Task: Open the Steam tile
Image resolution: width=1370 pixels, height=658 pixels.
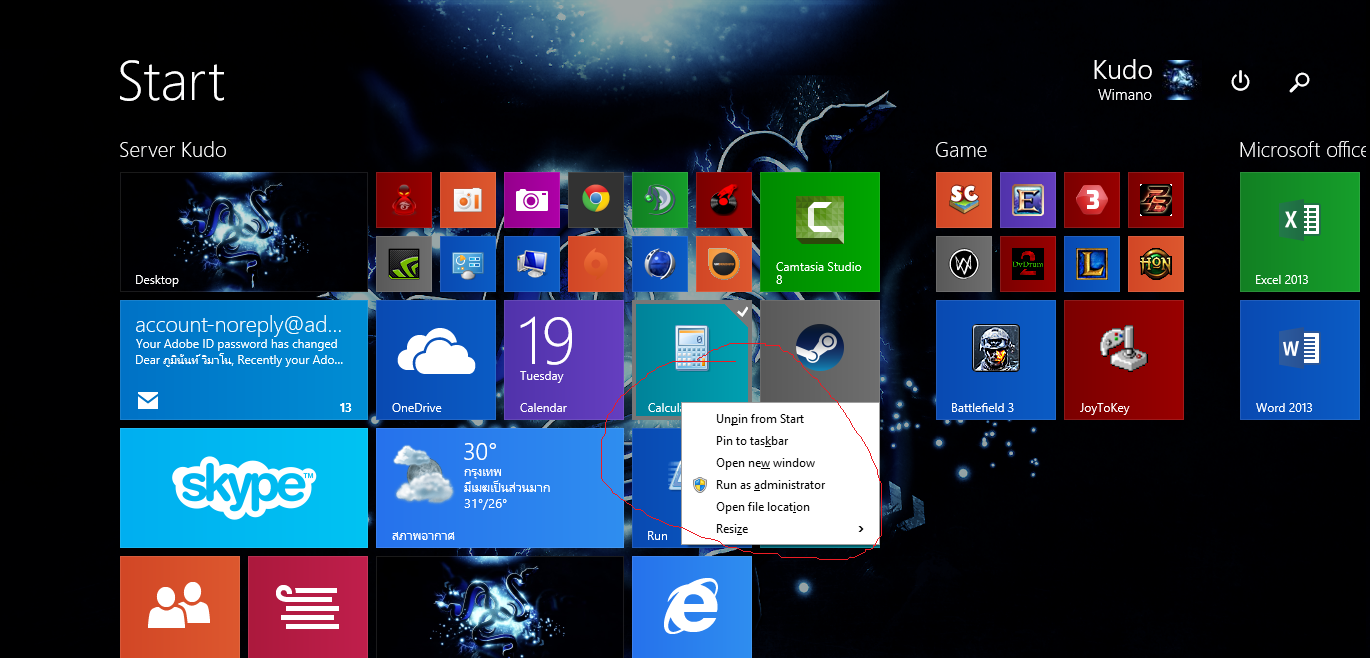Action: tap(820, 350)
